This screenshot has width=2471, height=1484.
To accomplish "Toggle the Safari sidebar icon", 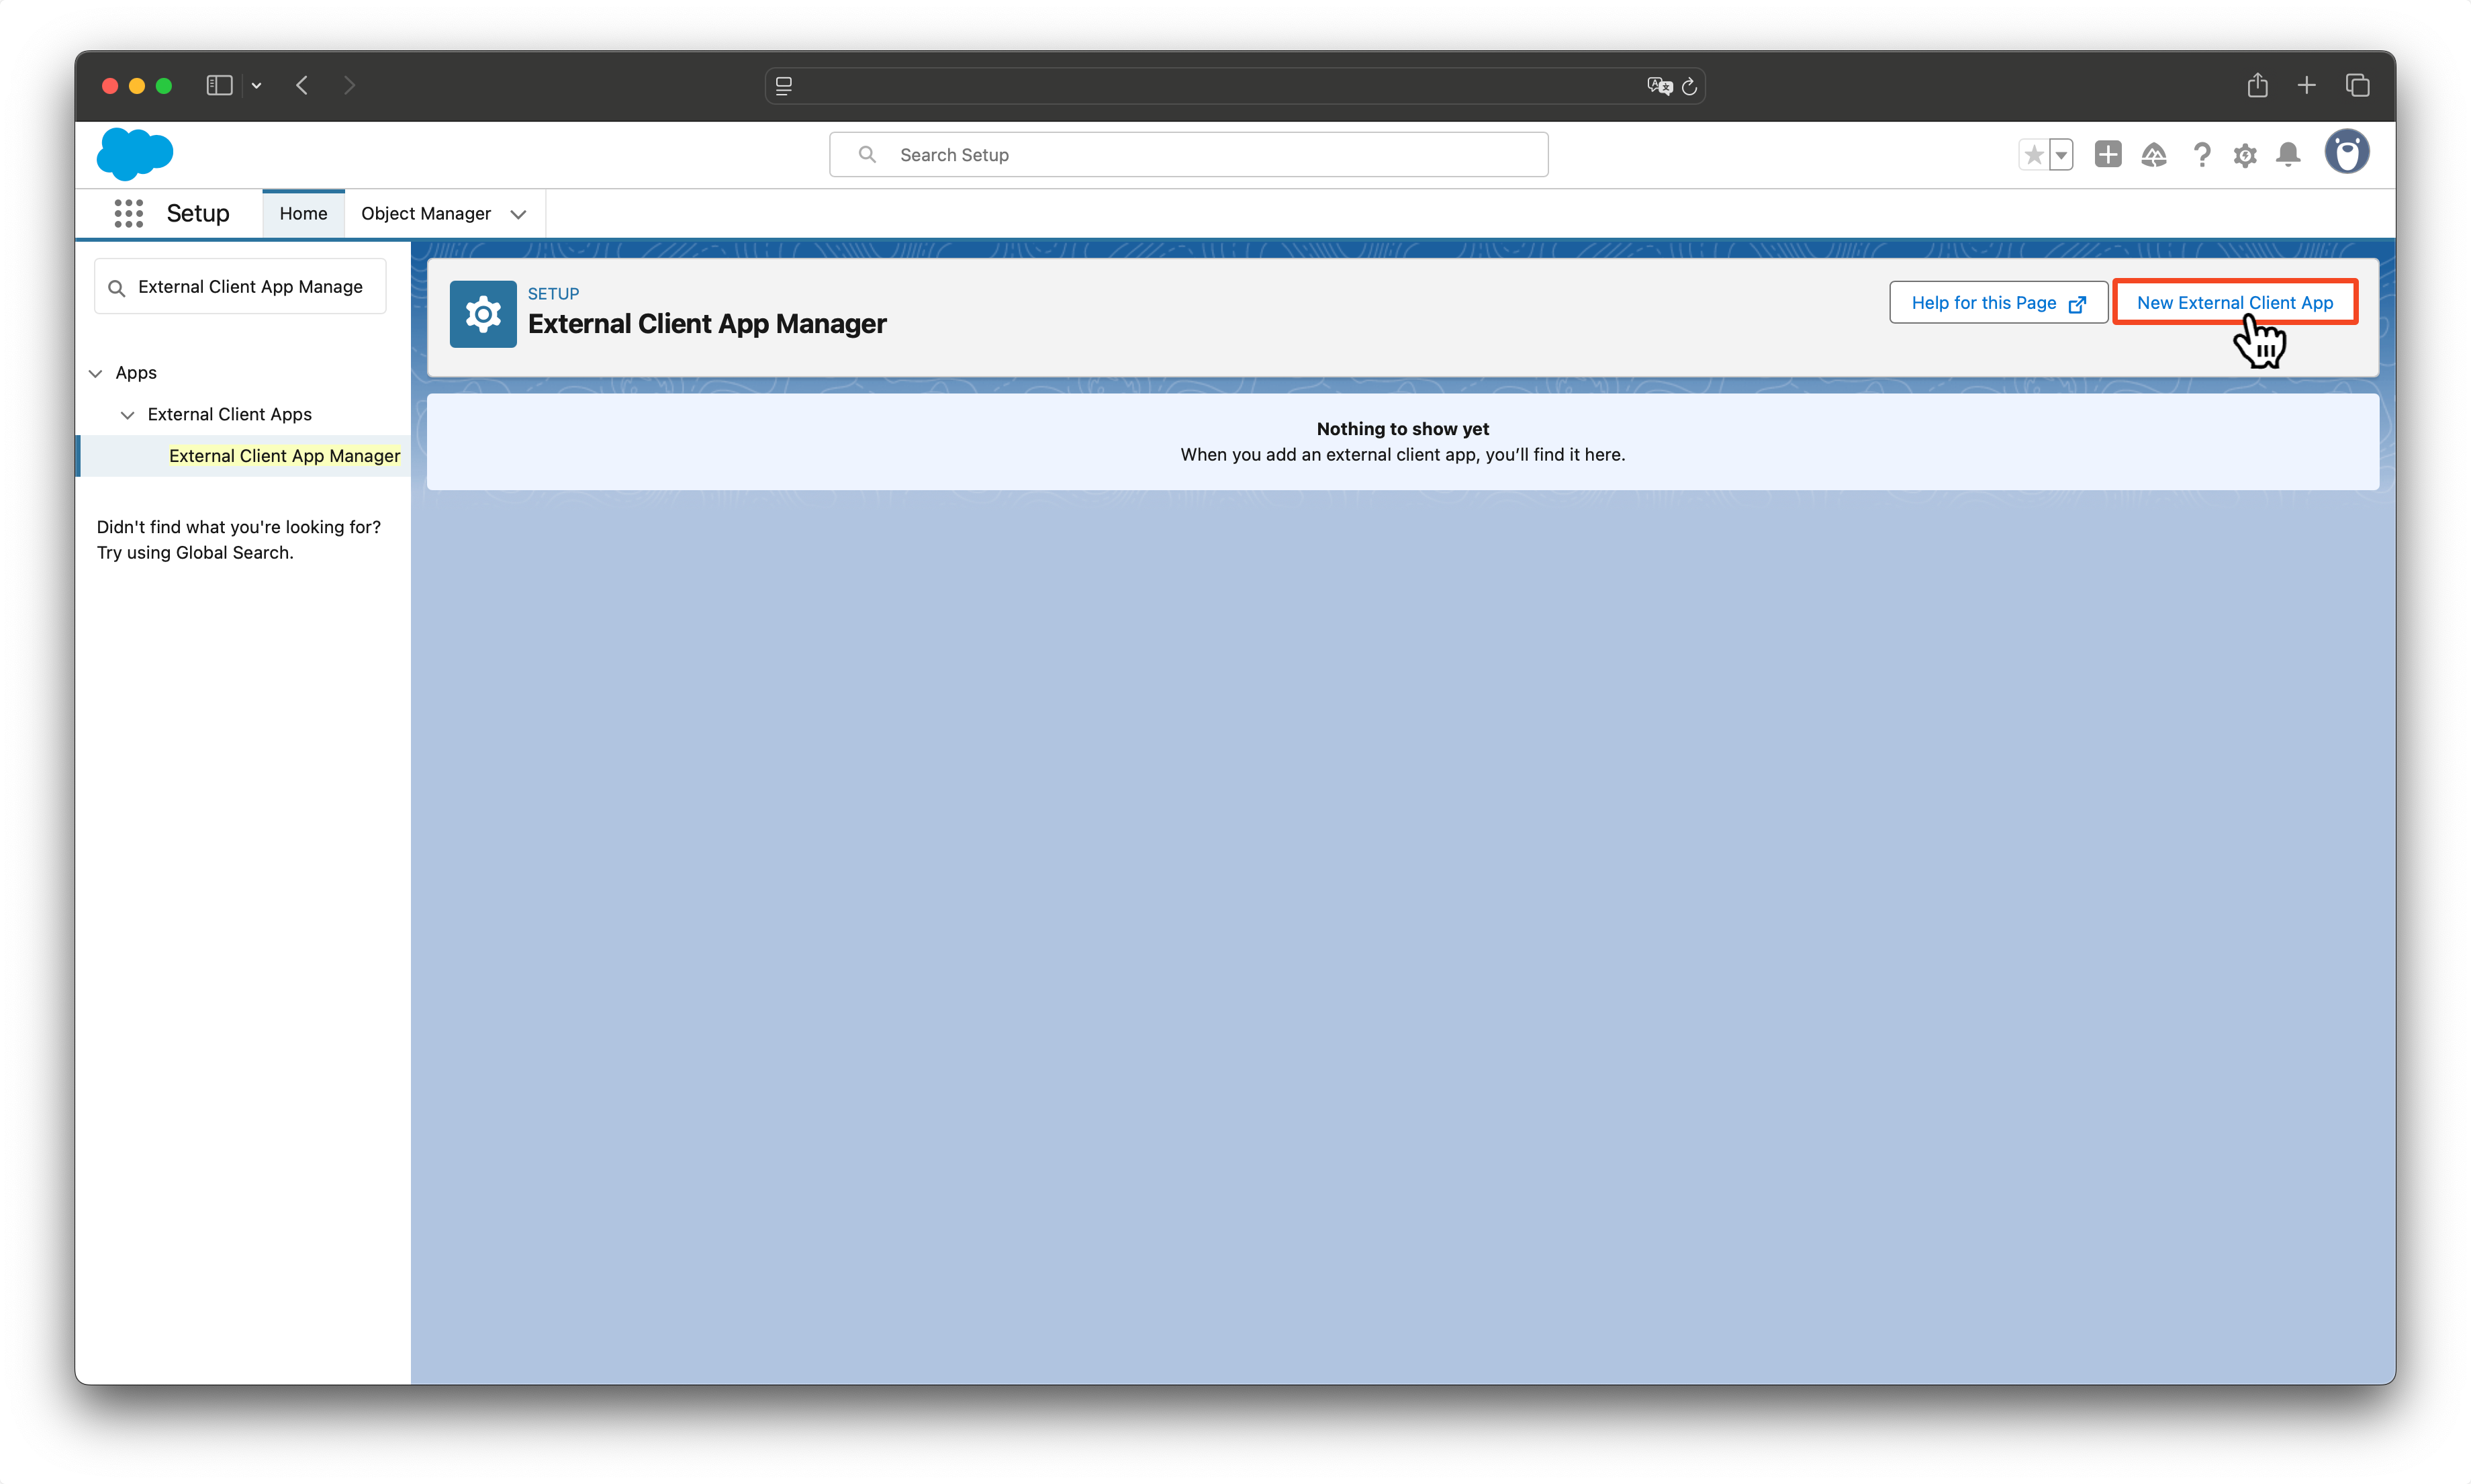I will (x=219, y=86).
